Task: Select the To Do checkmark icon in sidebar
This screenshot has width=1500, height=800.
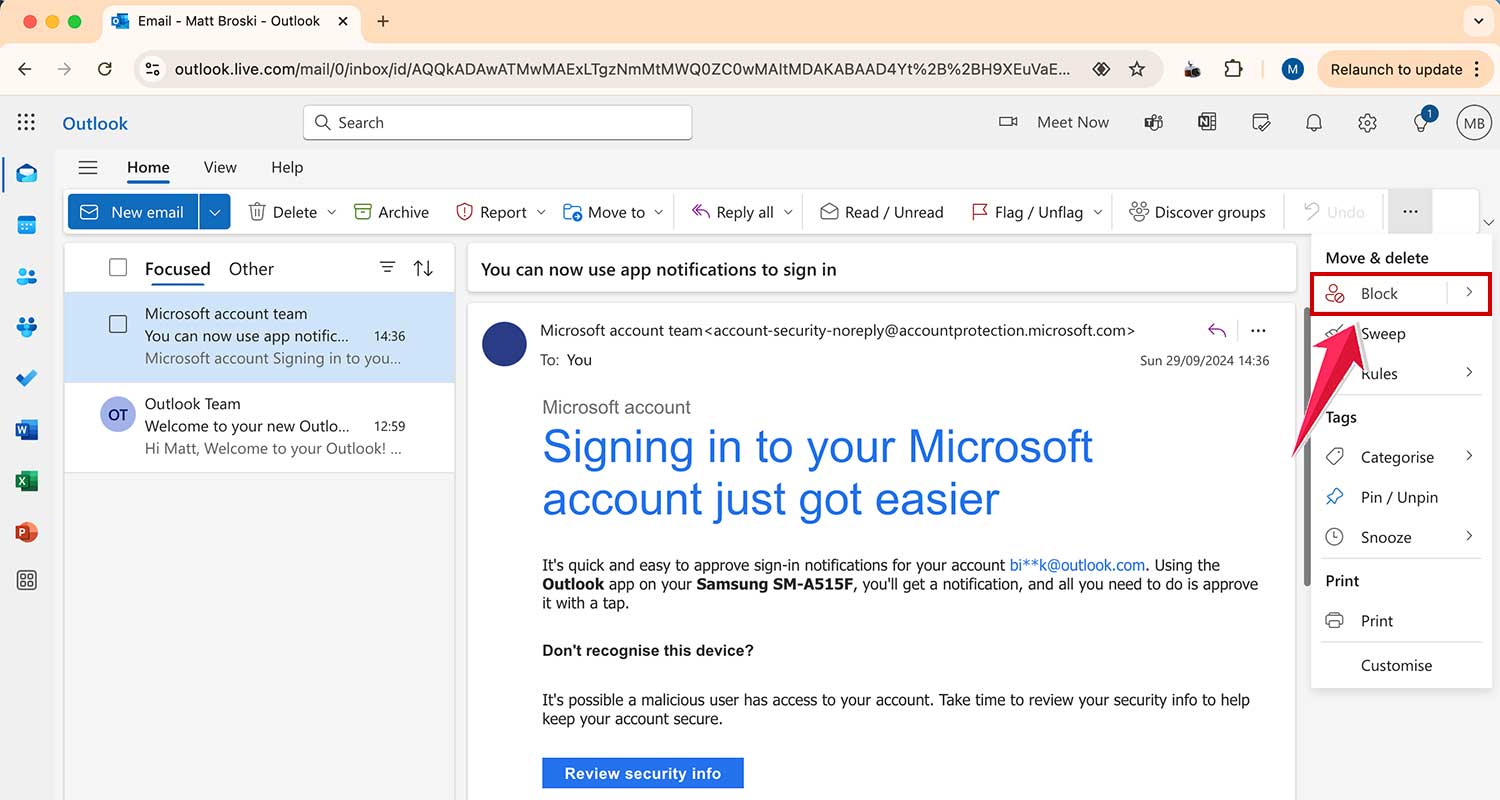Action: click(26, 378)
